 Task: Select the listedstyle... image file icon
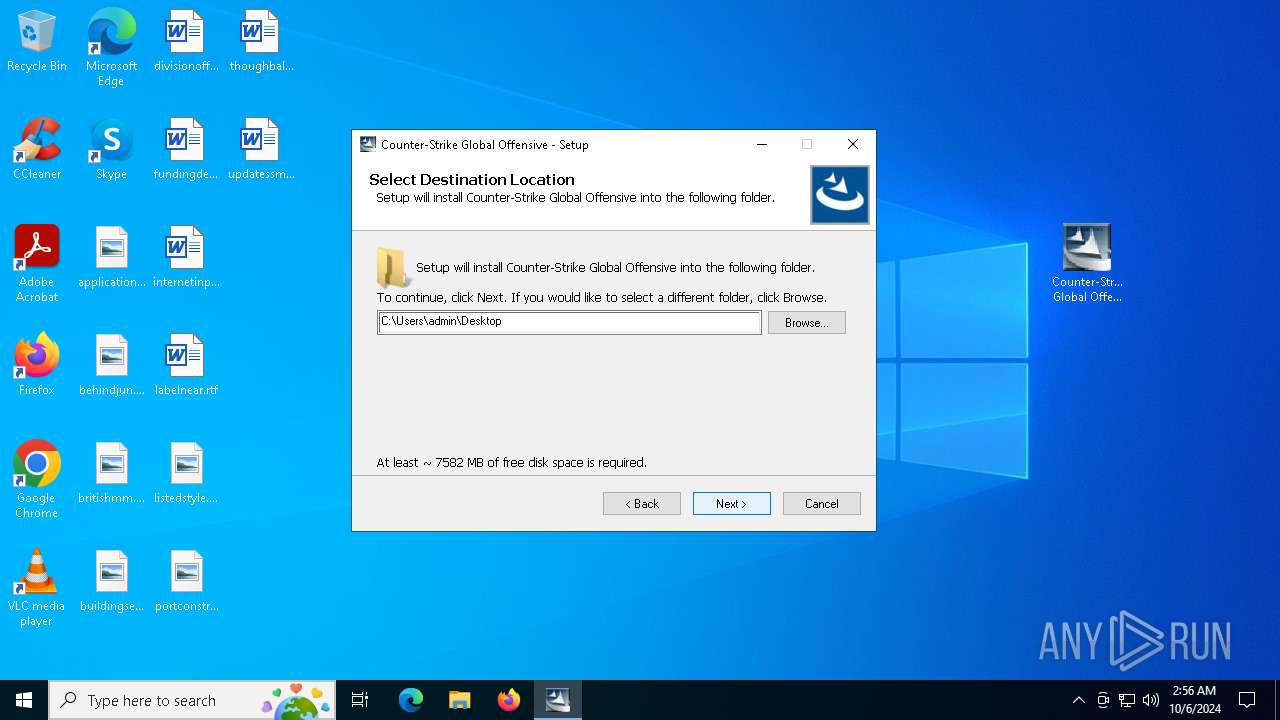point(186,474)
